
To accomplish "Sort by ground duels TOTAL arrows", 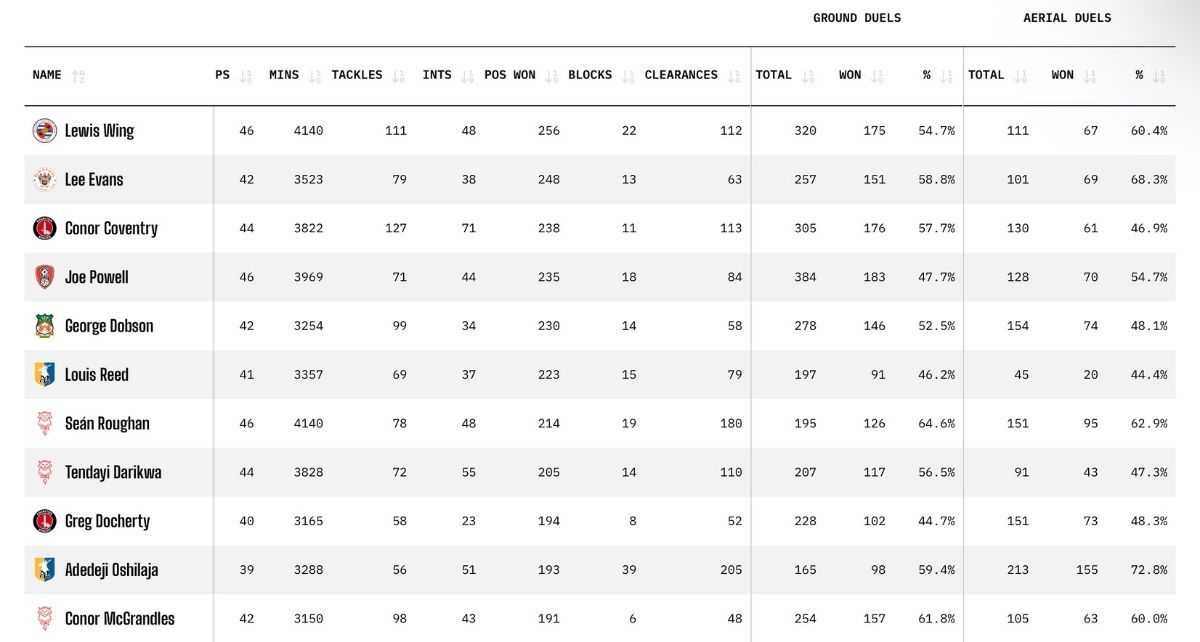I will pyautogui.click(x=808, y=76).
